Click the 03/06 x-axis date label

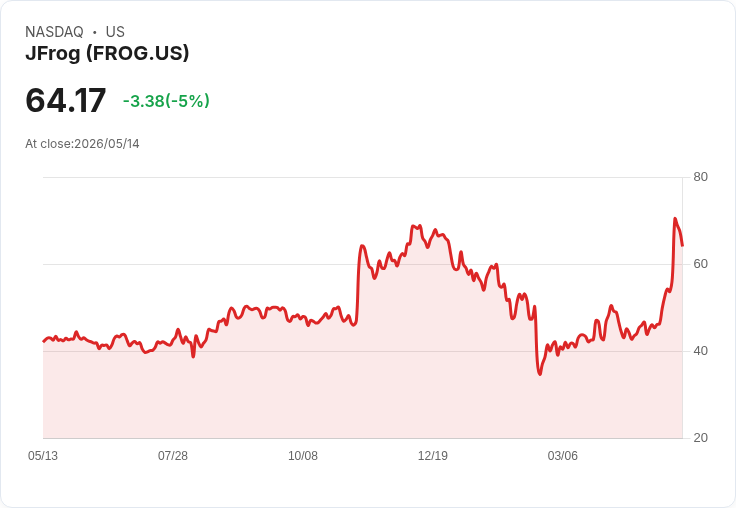[562, 456]
